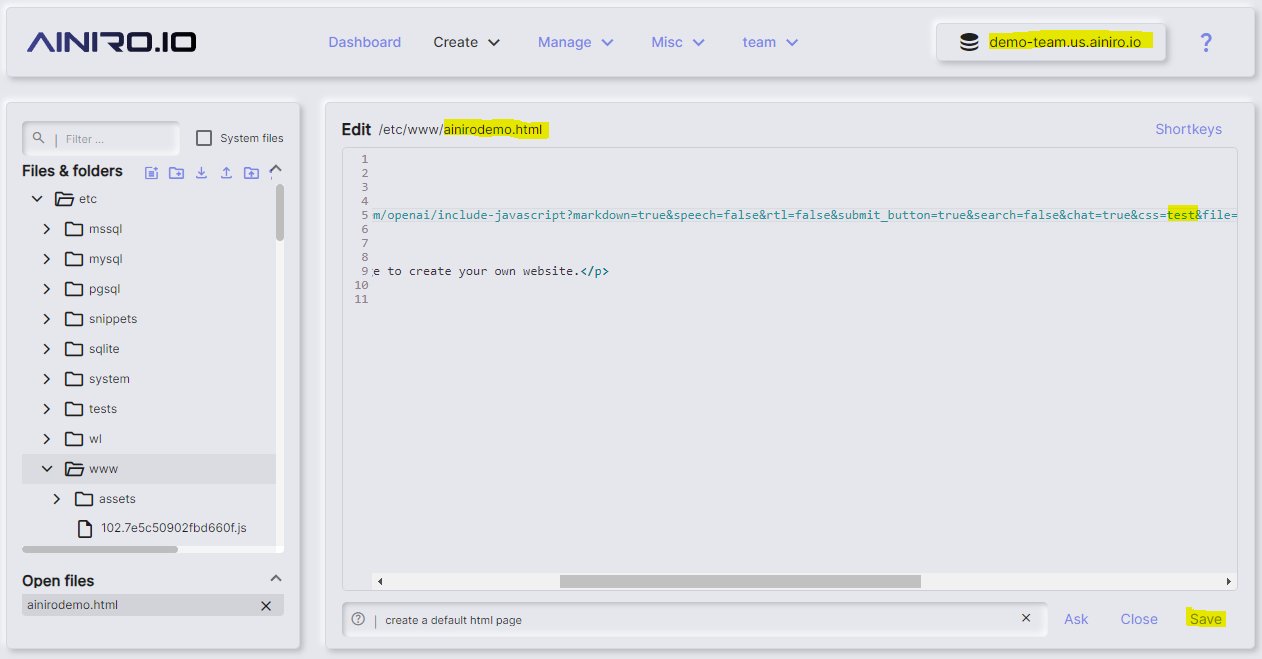Open the Manage dropdown menu
This screenshot has height=659, width=1262.
(x=575, y=42)
